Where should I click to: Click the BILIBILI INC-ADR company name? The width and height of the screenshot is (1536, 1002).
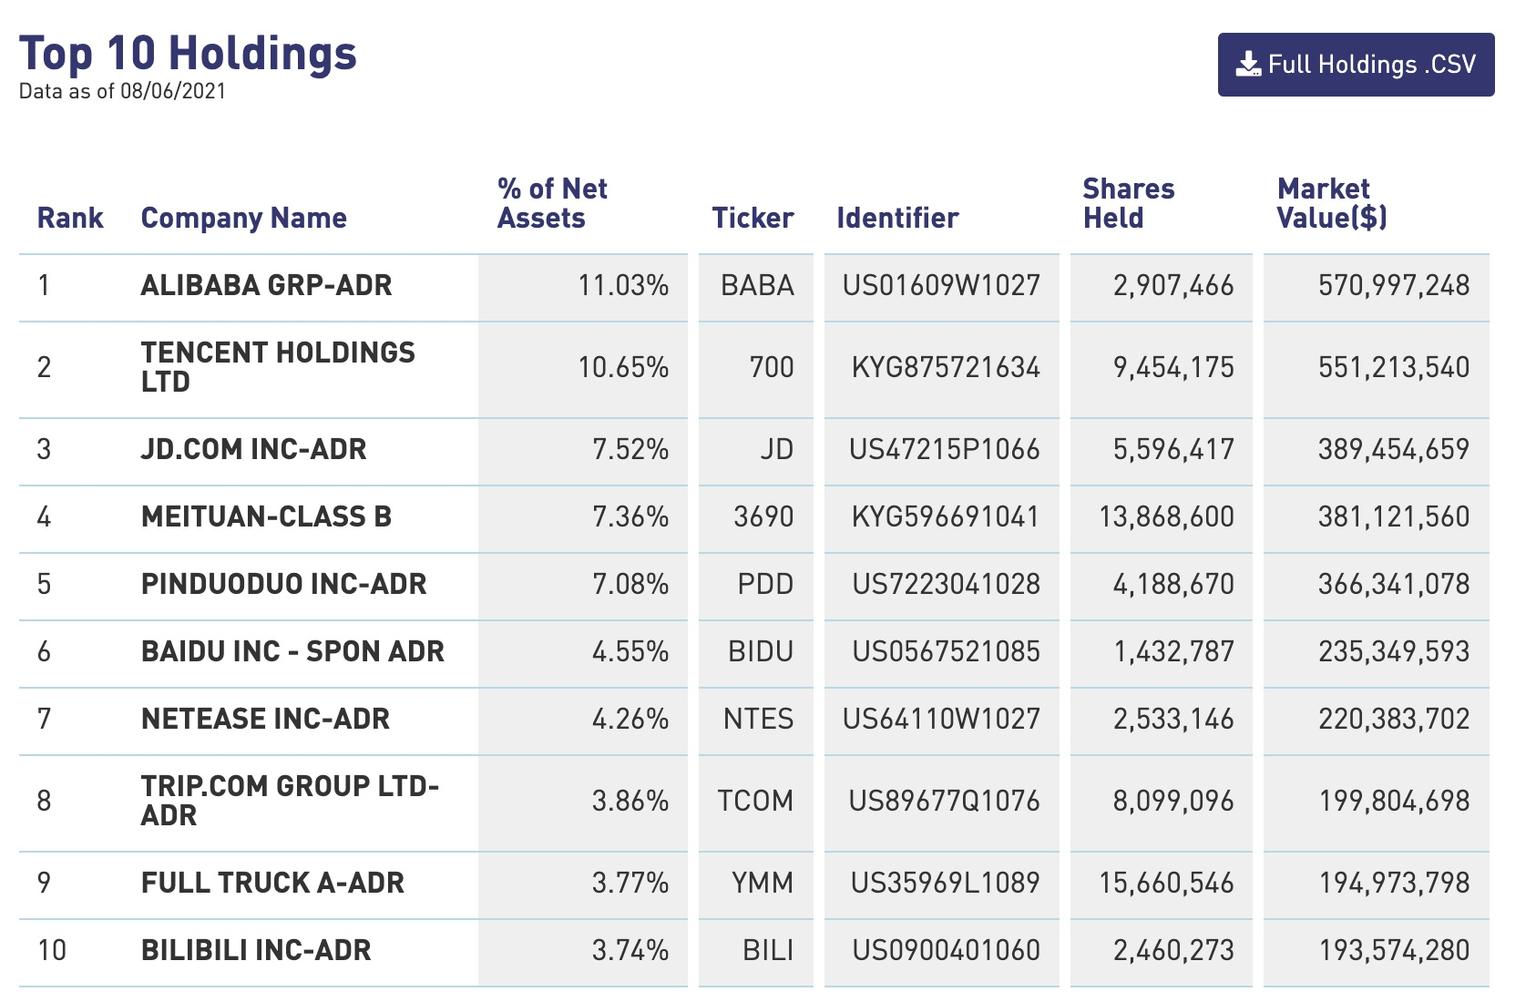(256, 950)
